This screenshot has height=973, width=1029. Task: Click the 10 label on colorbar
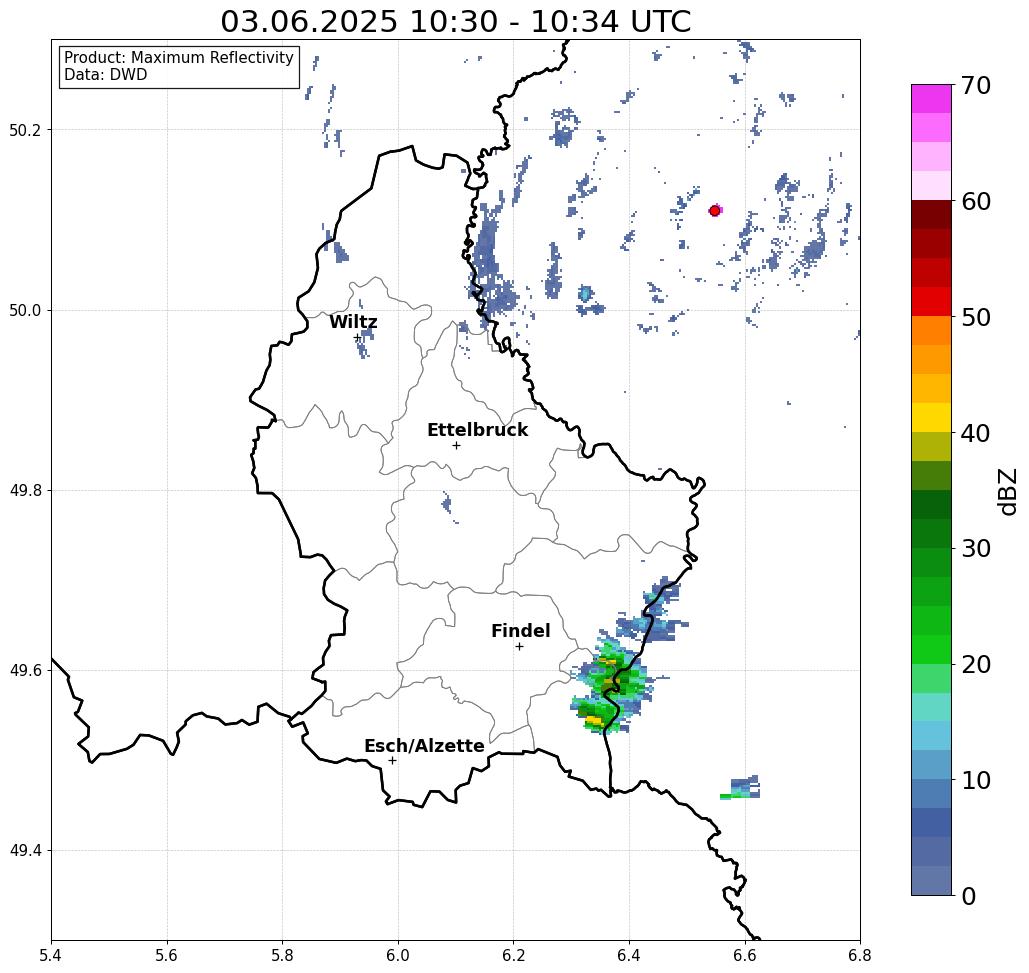pos(976,780)
